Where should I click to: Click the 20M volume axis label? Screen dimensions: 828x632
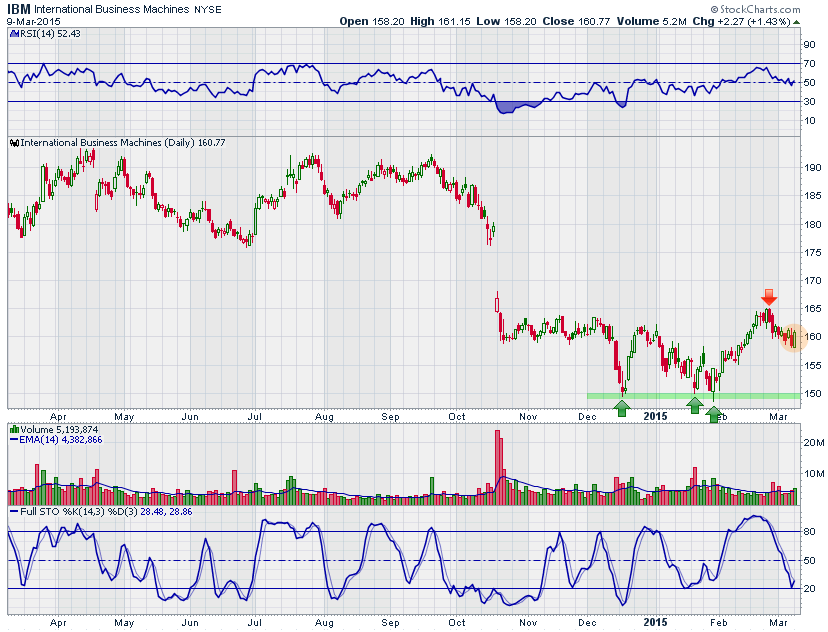coord(813,442)
